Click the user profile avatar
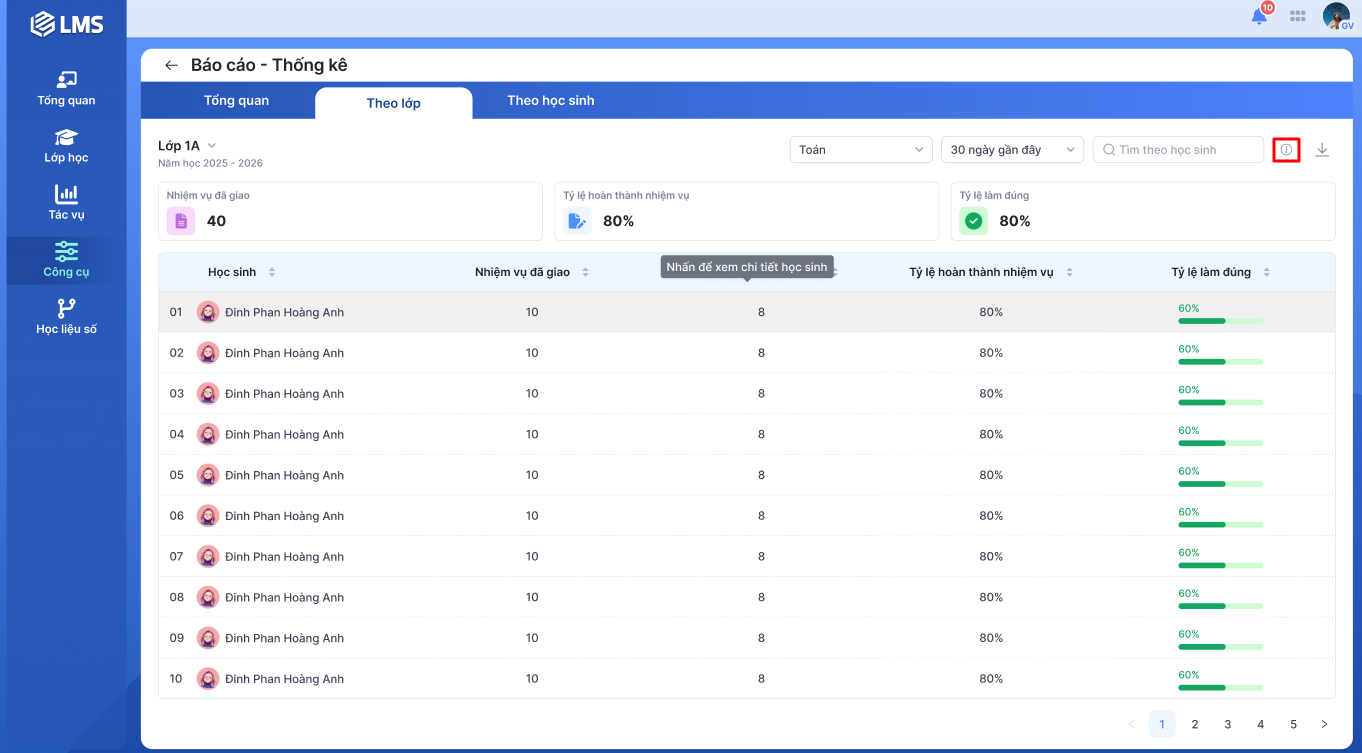 pos(1336,16)
